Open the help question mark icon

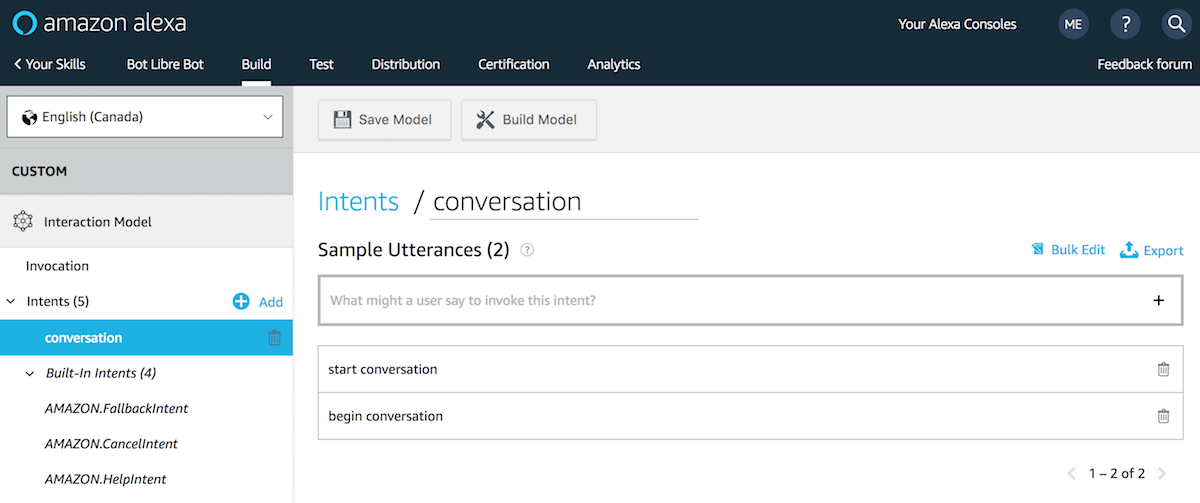pyautogui.click(x=1125, y=24)
